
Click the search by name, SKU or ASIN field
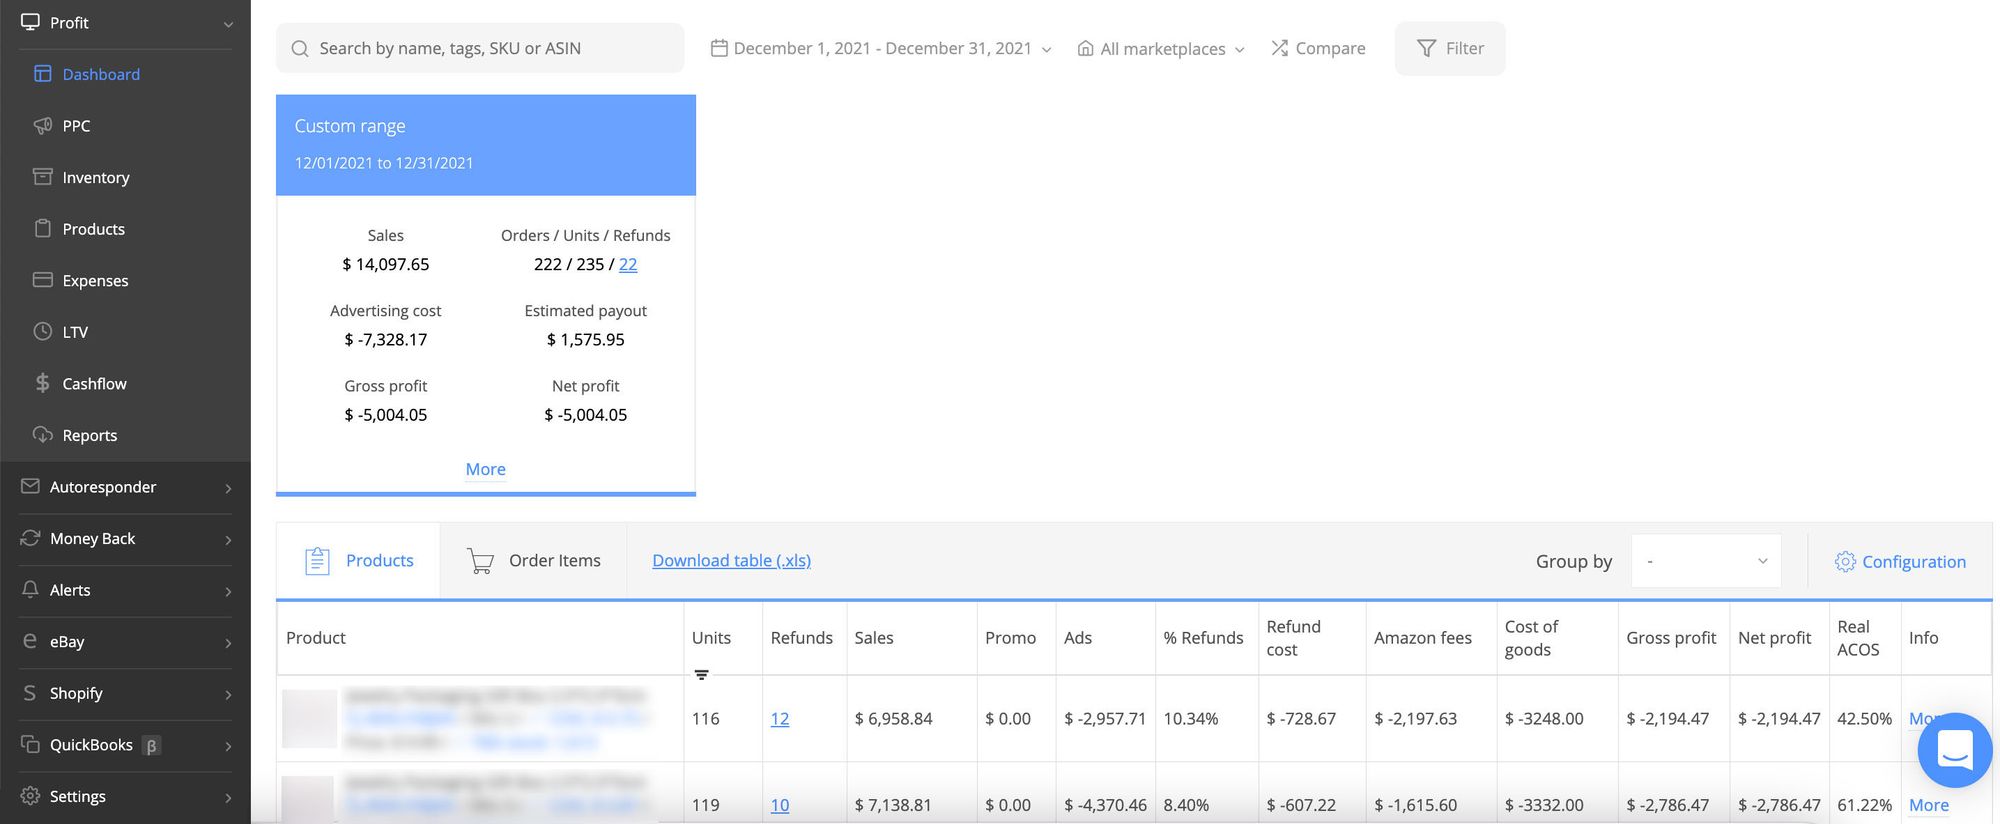[x=480, y=48]
